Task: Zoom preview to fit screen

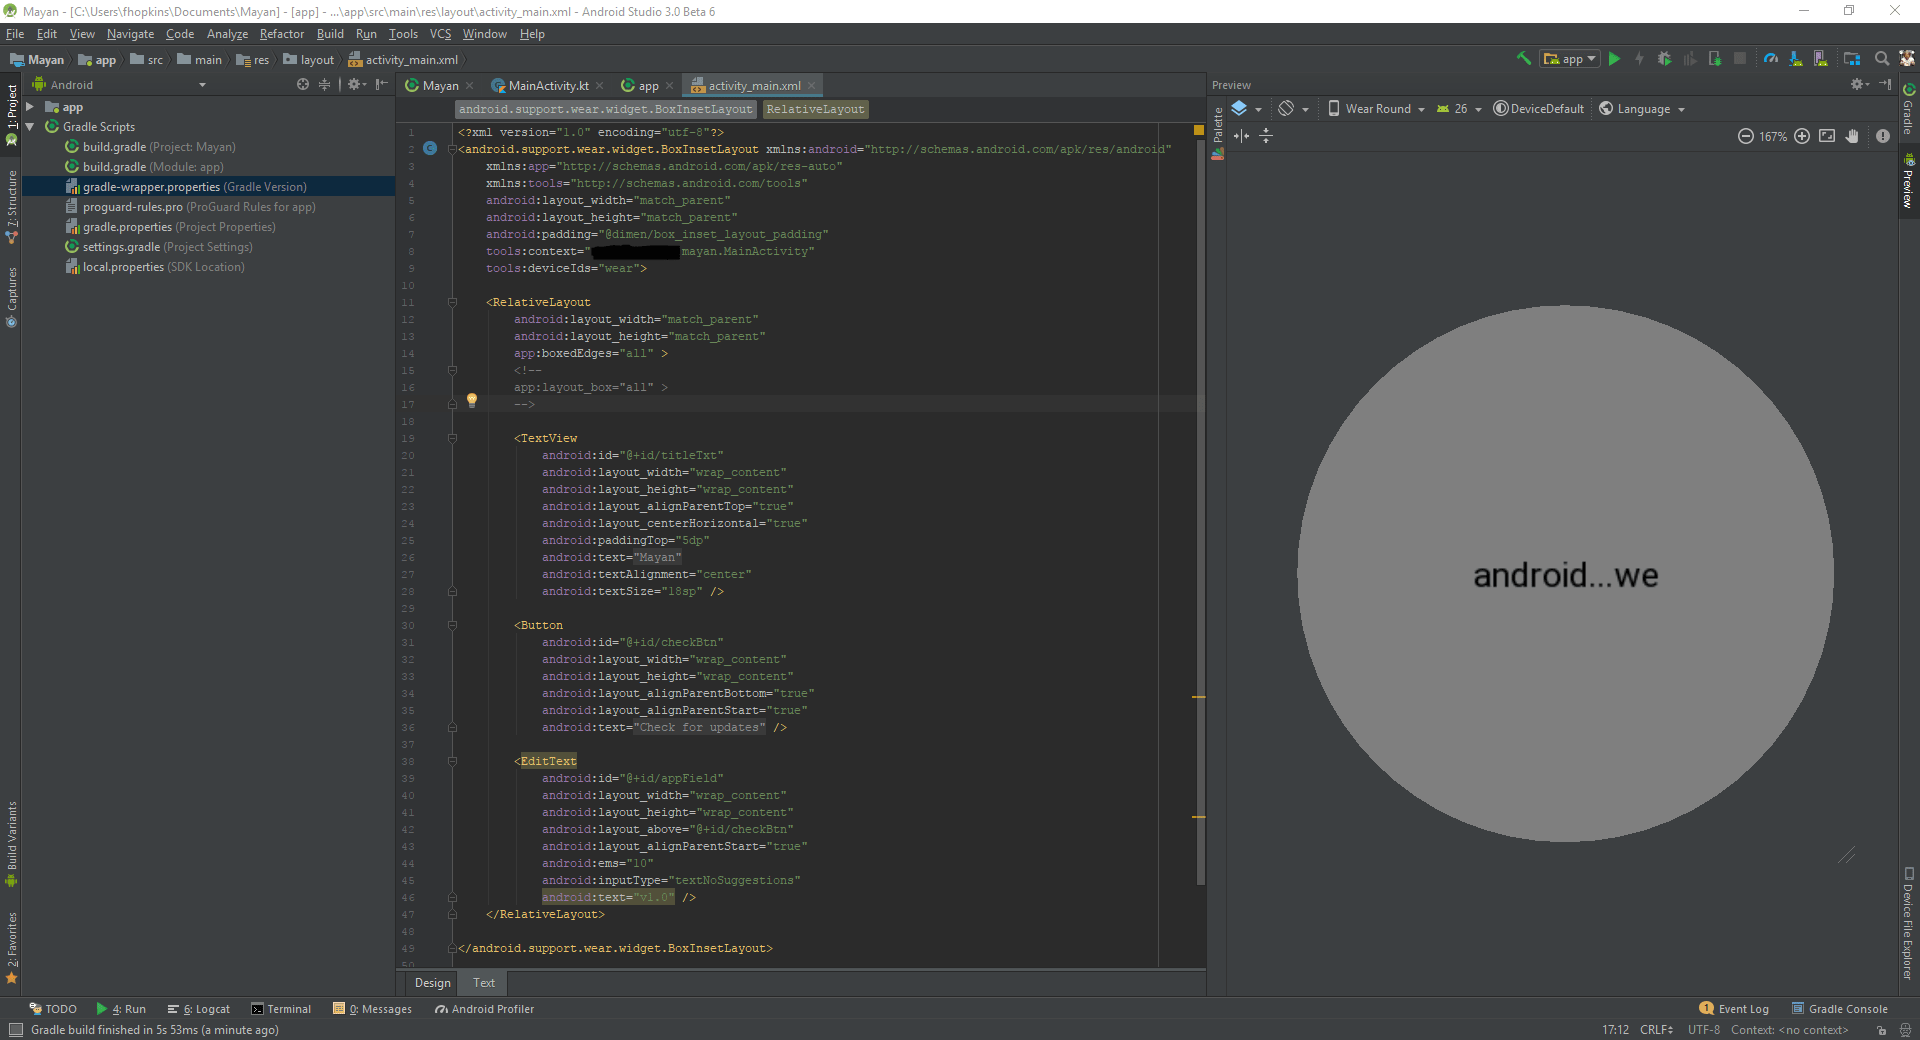Action: coord(1827,136)
